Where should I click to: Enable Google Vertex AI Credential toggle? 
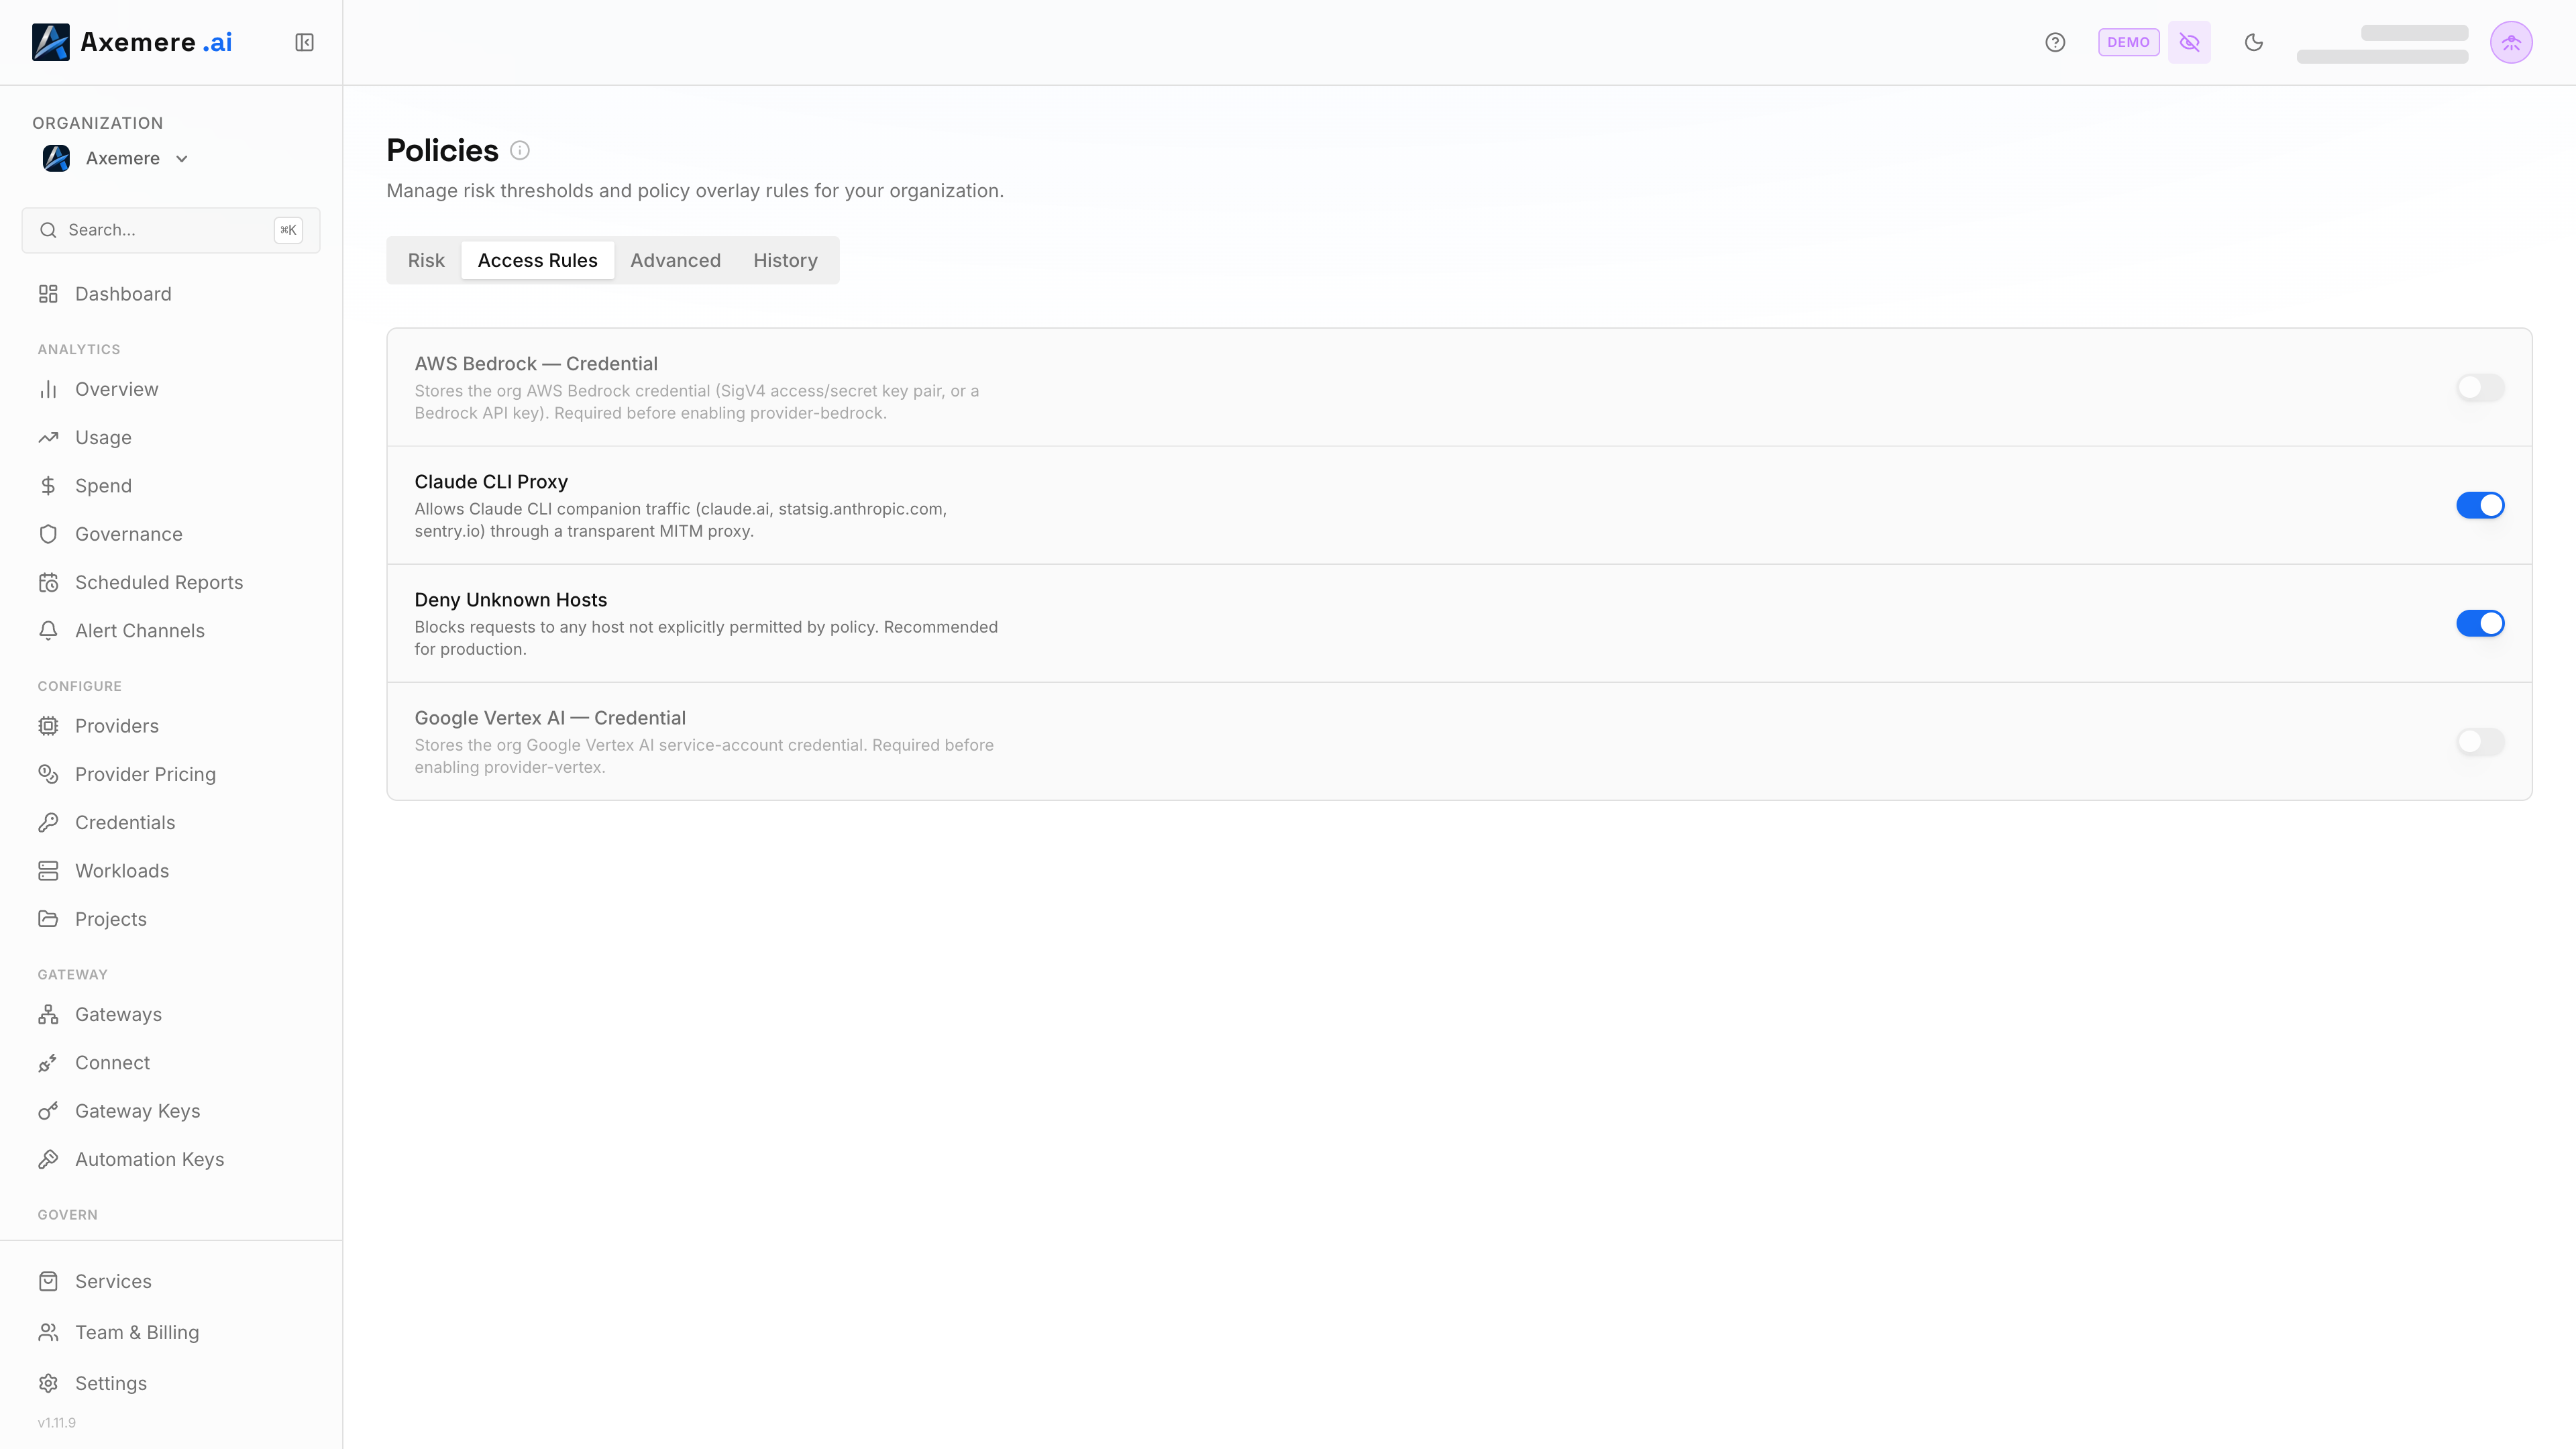click(x=2480, y=741)
